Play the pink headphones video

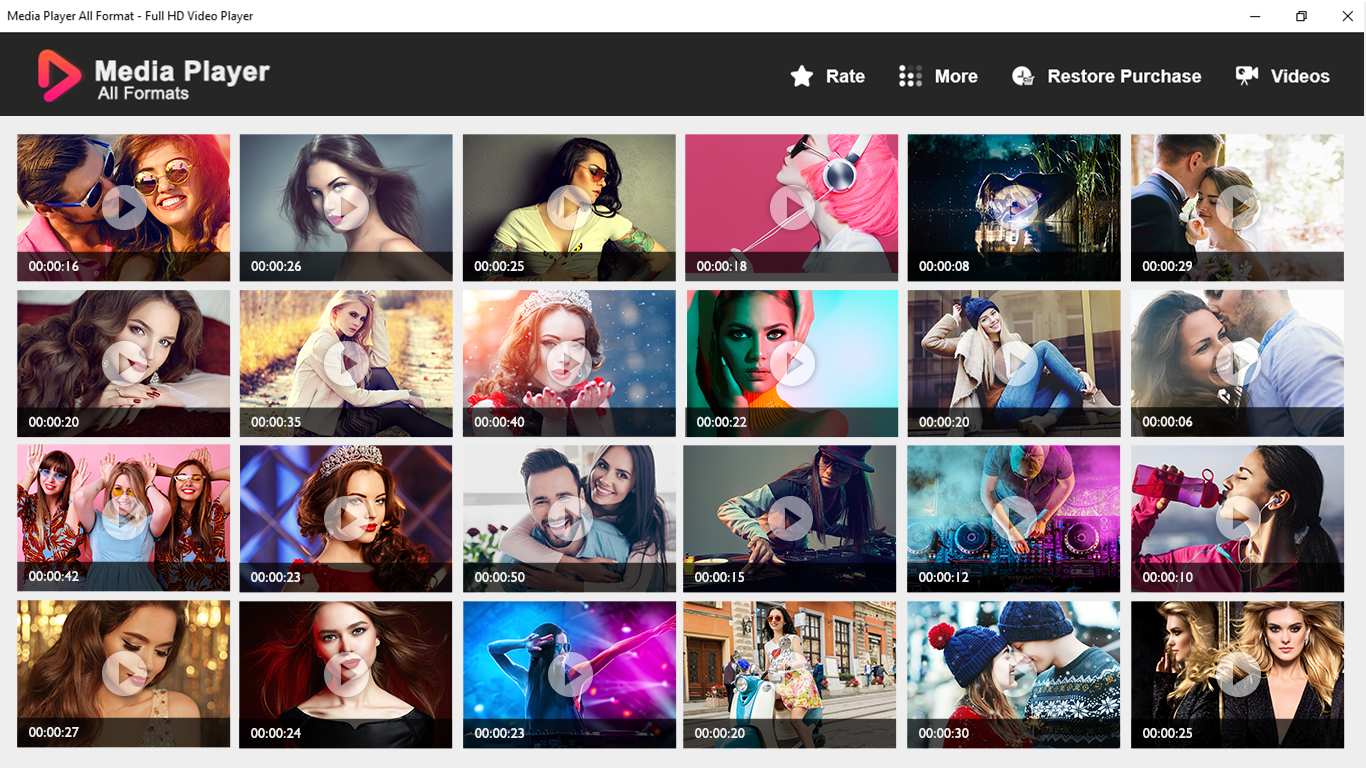(790, 207)
